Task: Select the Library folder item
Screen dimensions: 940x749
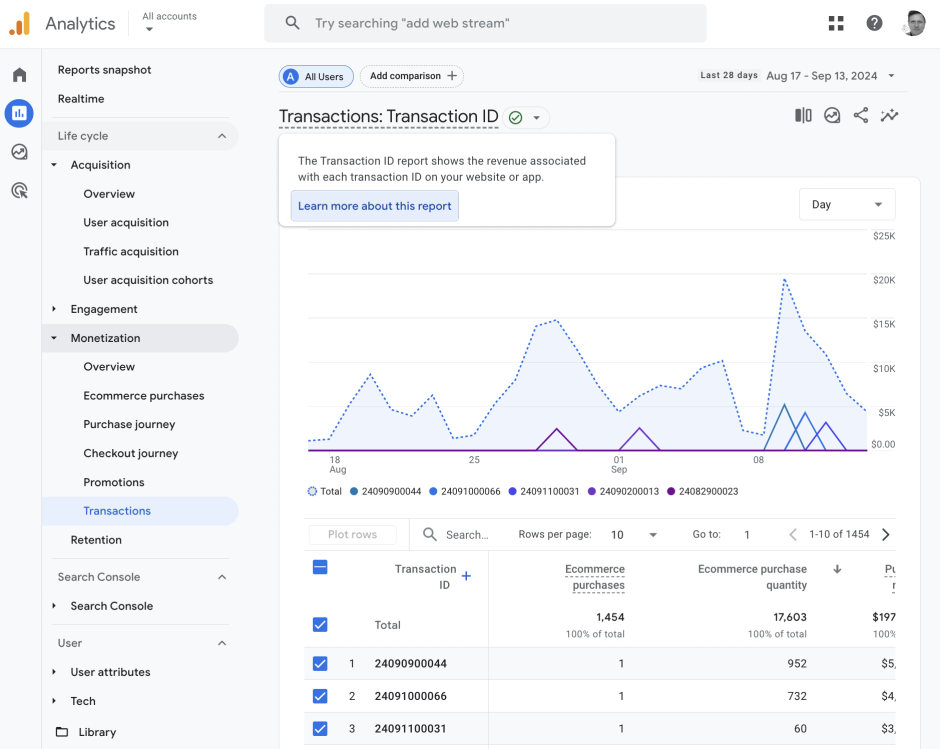Action: click(x=96, y=732)
